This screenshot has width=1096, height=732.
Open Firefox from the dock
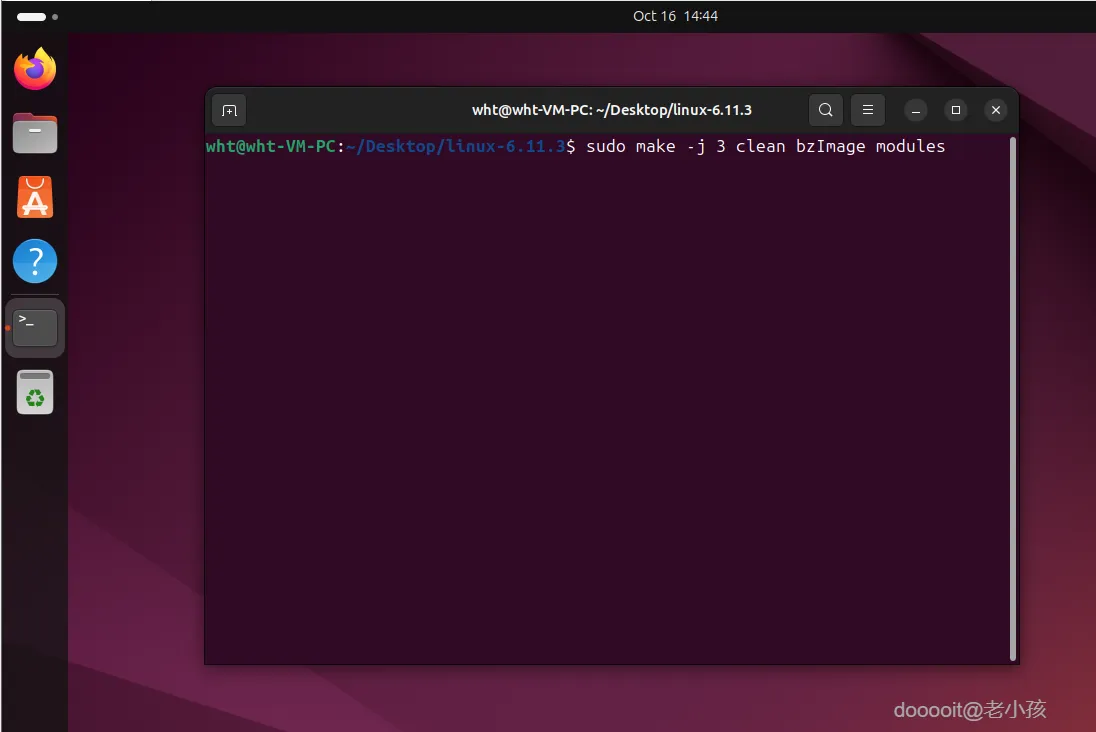(x=35, y=69)
